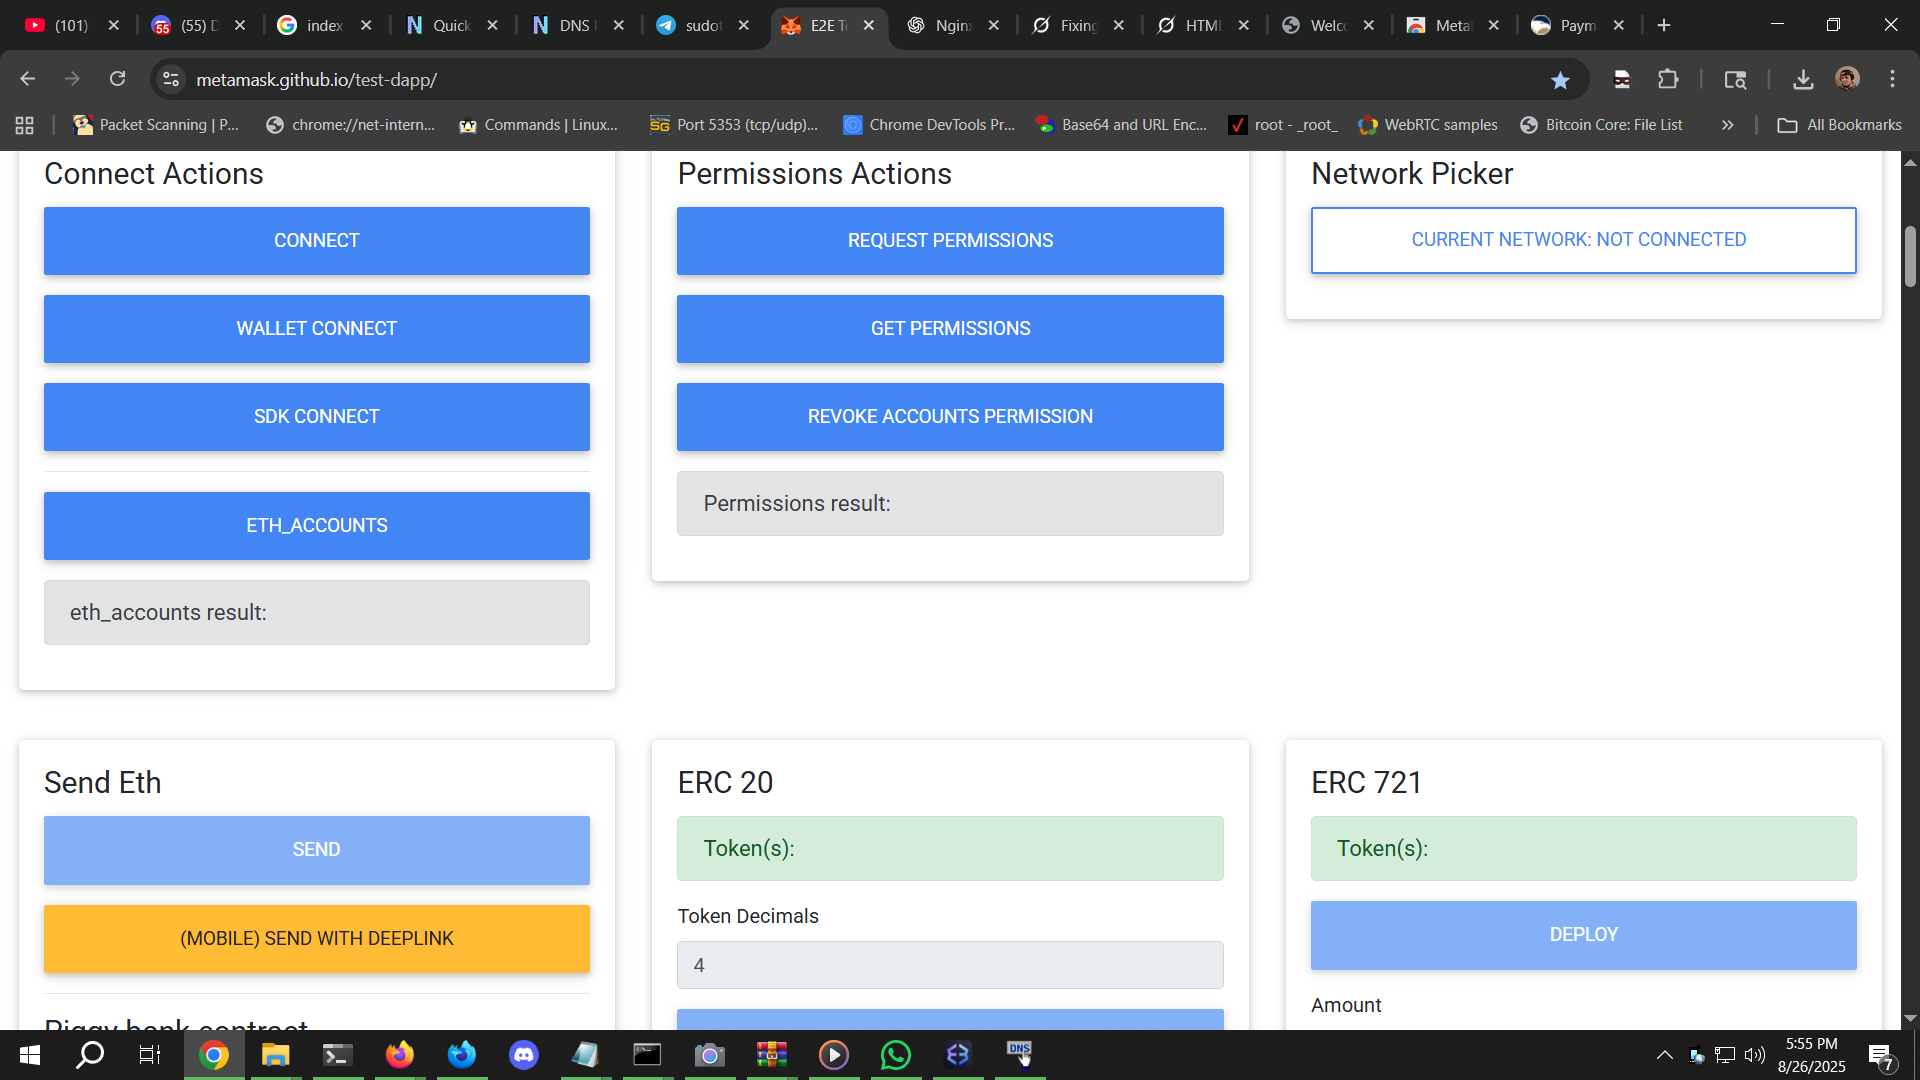
Task: Click GET PERMISSIONS button
Action: coord(950,329)
